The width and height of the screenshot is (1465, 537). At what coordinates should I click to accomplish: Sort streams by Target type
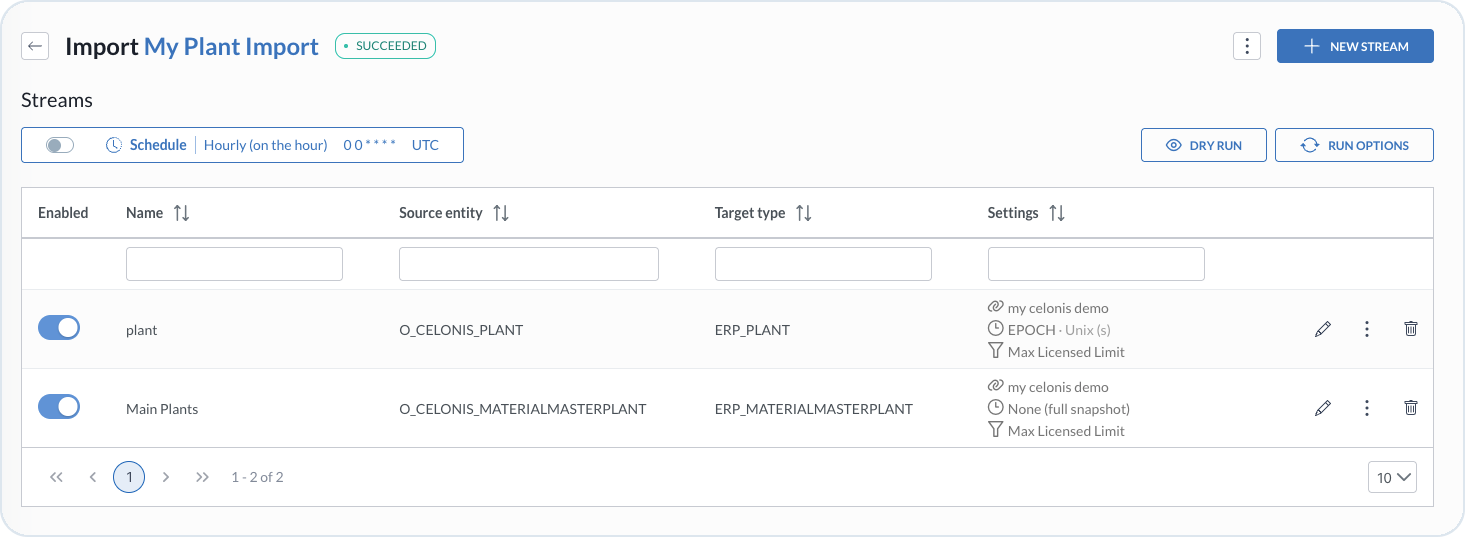click(803, 213)
